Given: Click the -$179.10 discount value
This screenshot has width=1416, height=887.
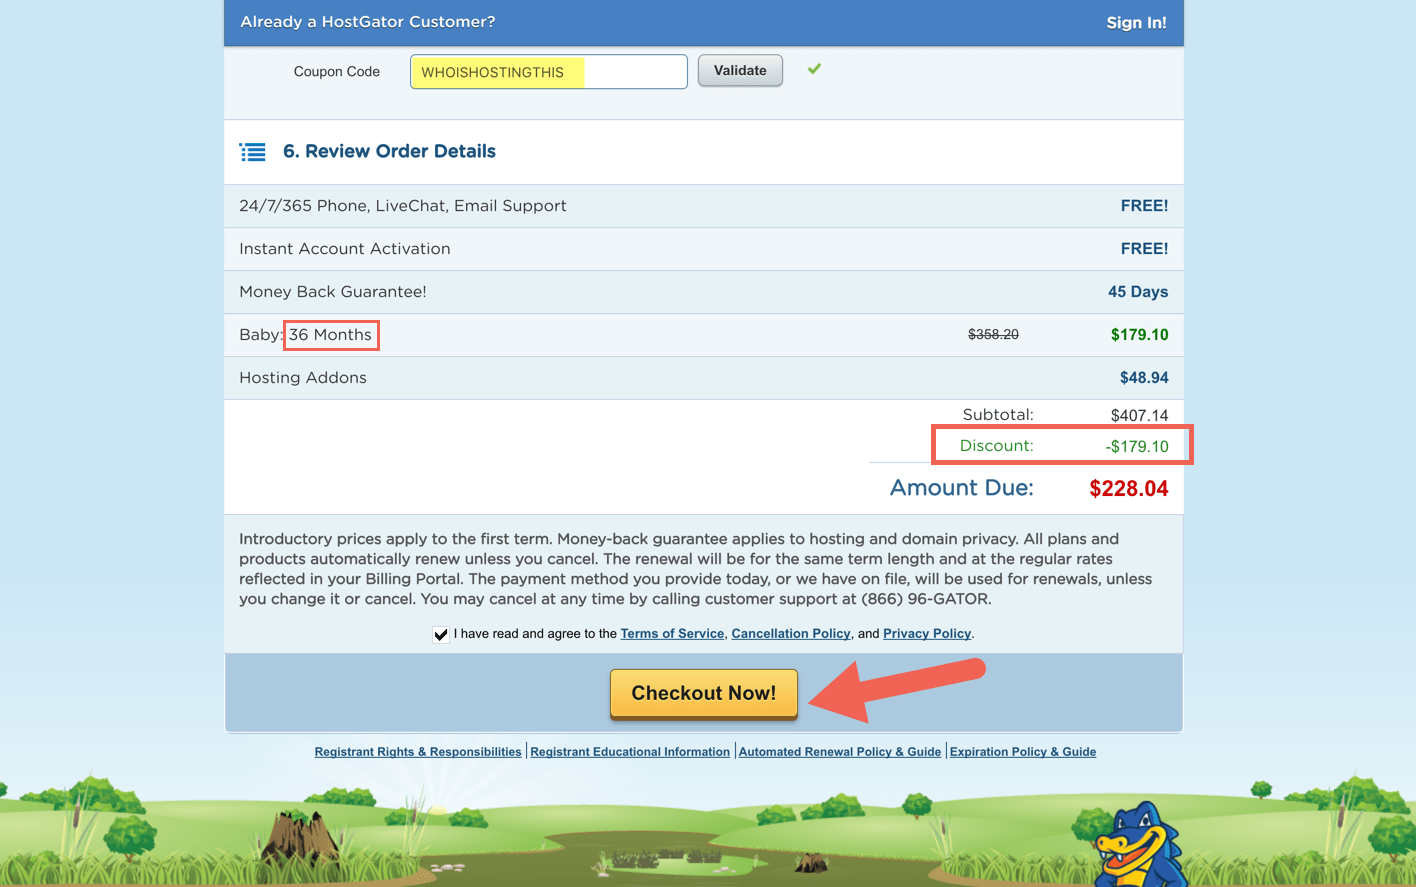Looking at the screenshot, I should click(x=1137, y=447).
